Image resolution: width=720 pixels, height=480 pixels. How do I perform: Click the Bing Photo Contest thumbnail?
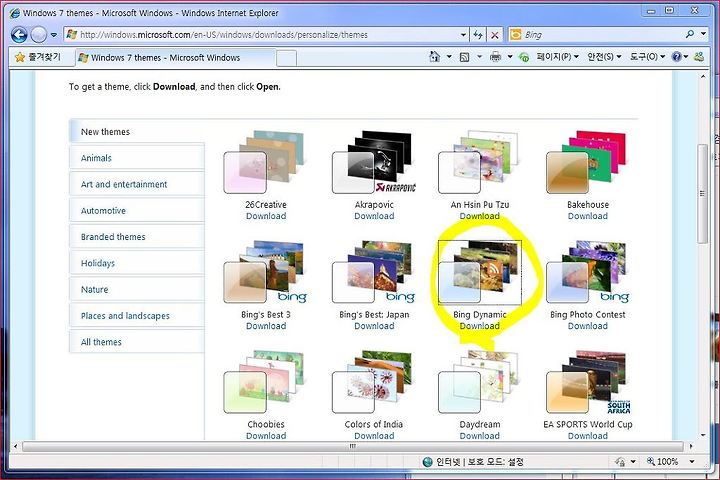click(x=587, y=272)
